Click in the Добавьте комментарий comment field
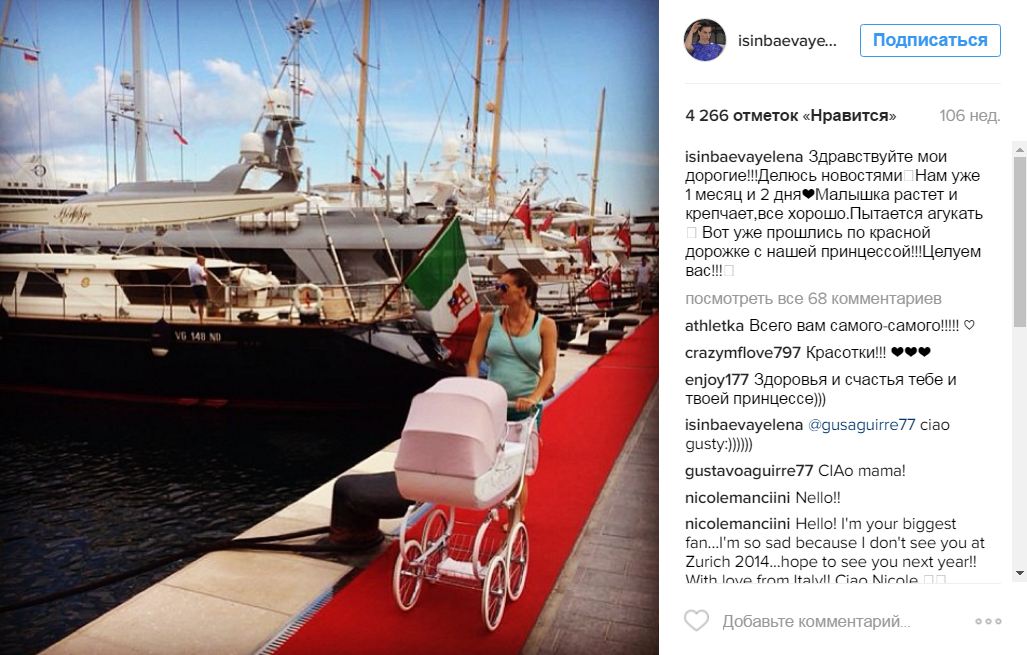The width and height of the screenshot is (1027, 655). click(816, 622)
